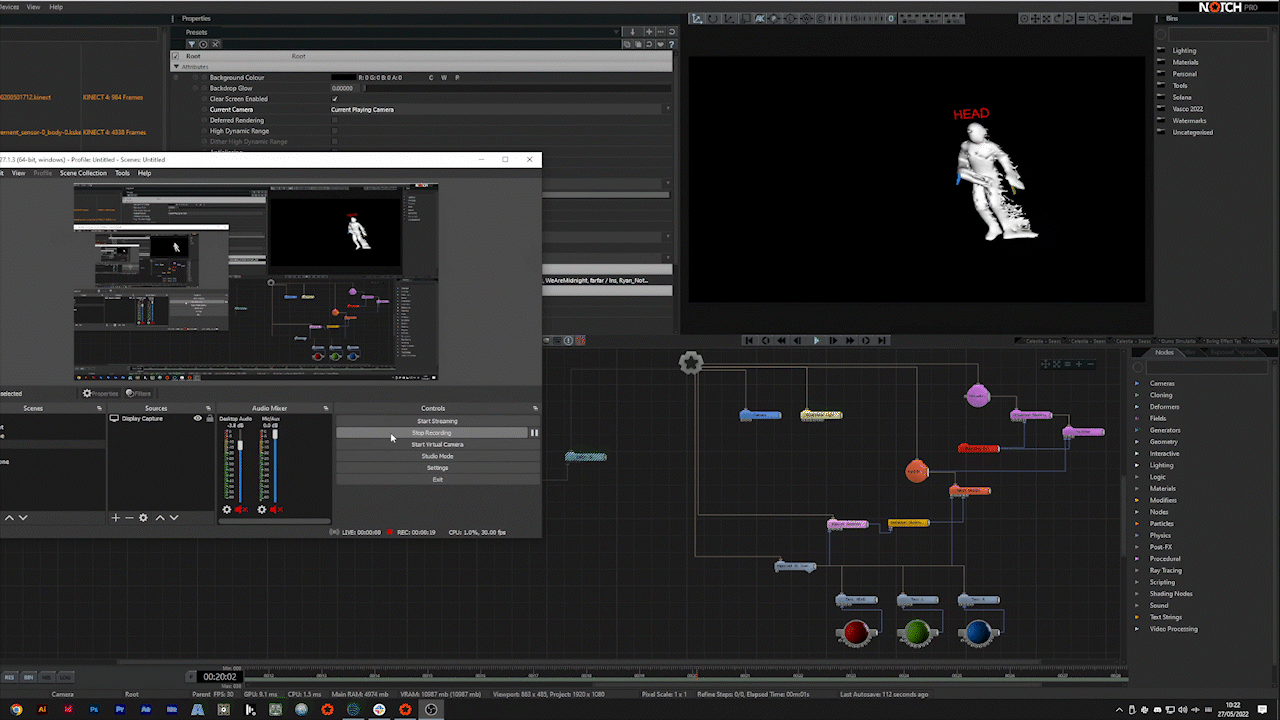
Task: Click the Root star node in nodegraph
Action: (691, 362)
